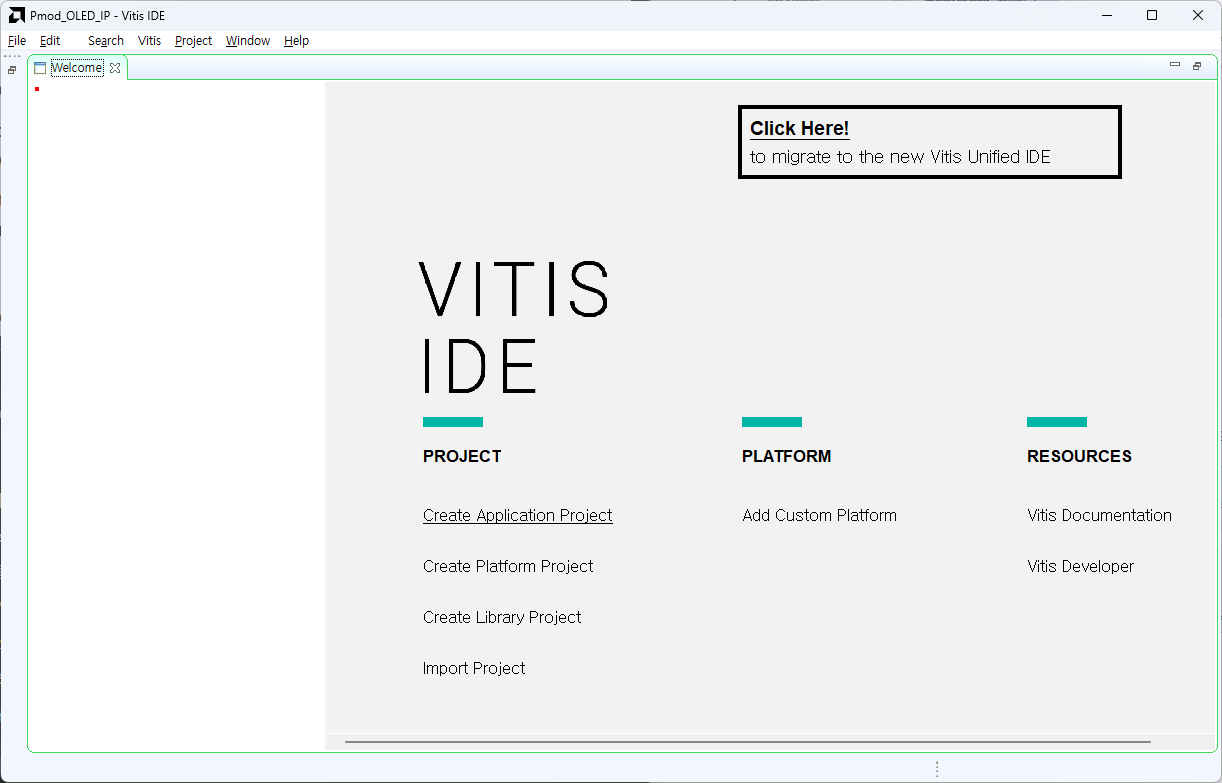1222x783 pixels.
Task: Click the restore icon left of Welcome tab
Action: point(12,70)
